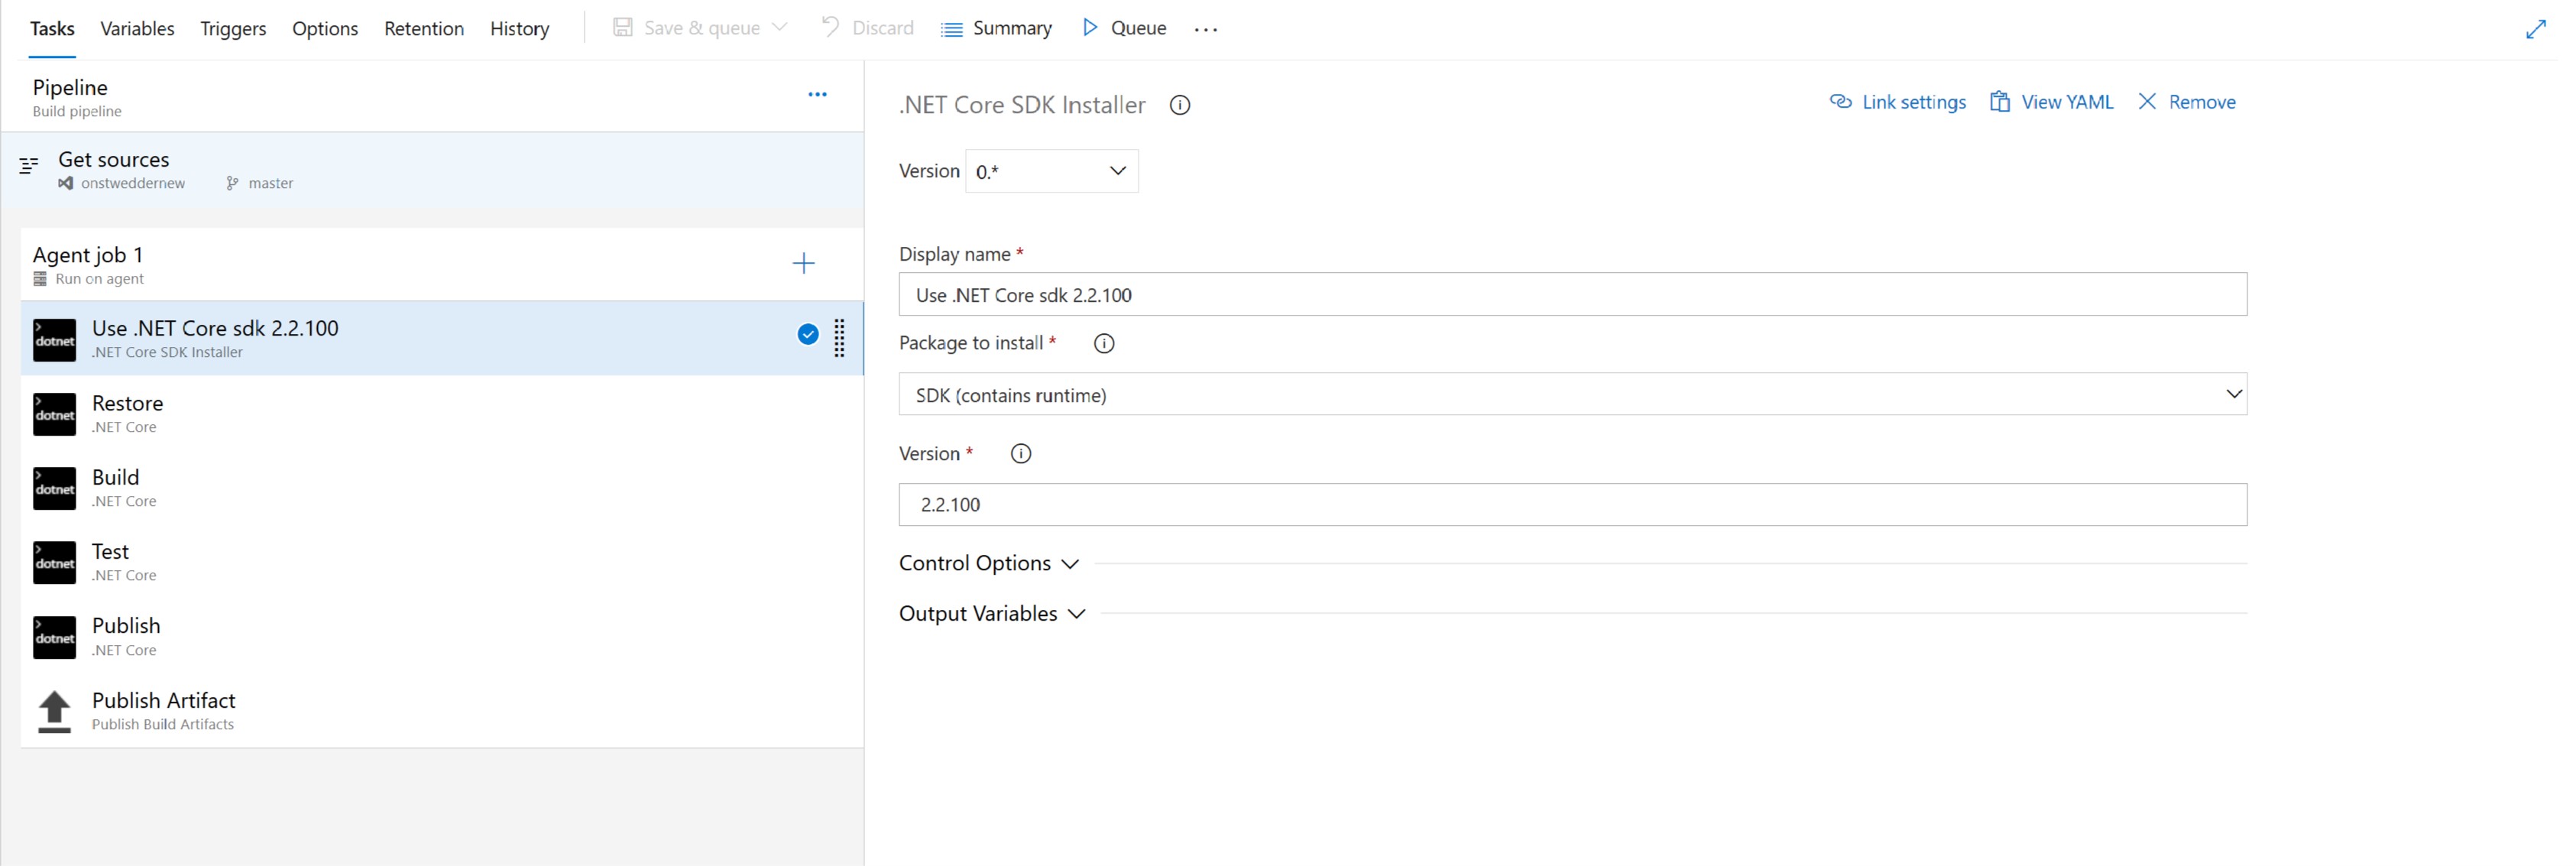Select the Pipeline build pipeline row
Screen dimensions: 2576x866
432,97
